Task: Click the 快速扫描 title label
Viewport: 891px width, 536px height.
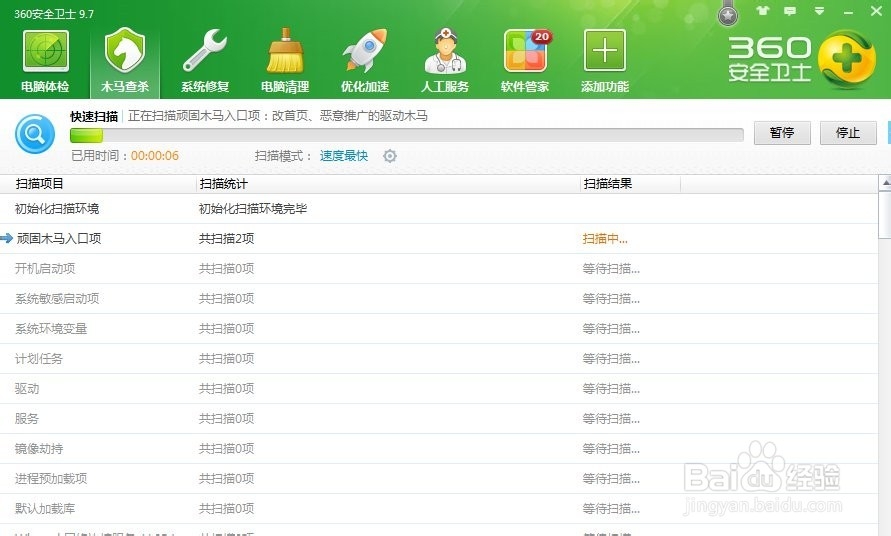Action: coord(94,117)
